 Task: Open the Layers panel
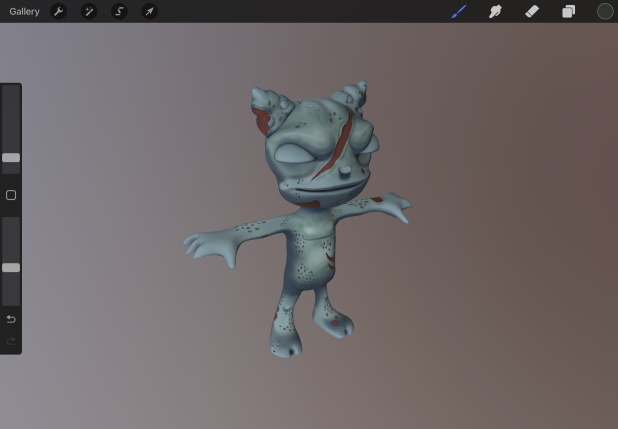(x=568, y=11)
